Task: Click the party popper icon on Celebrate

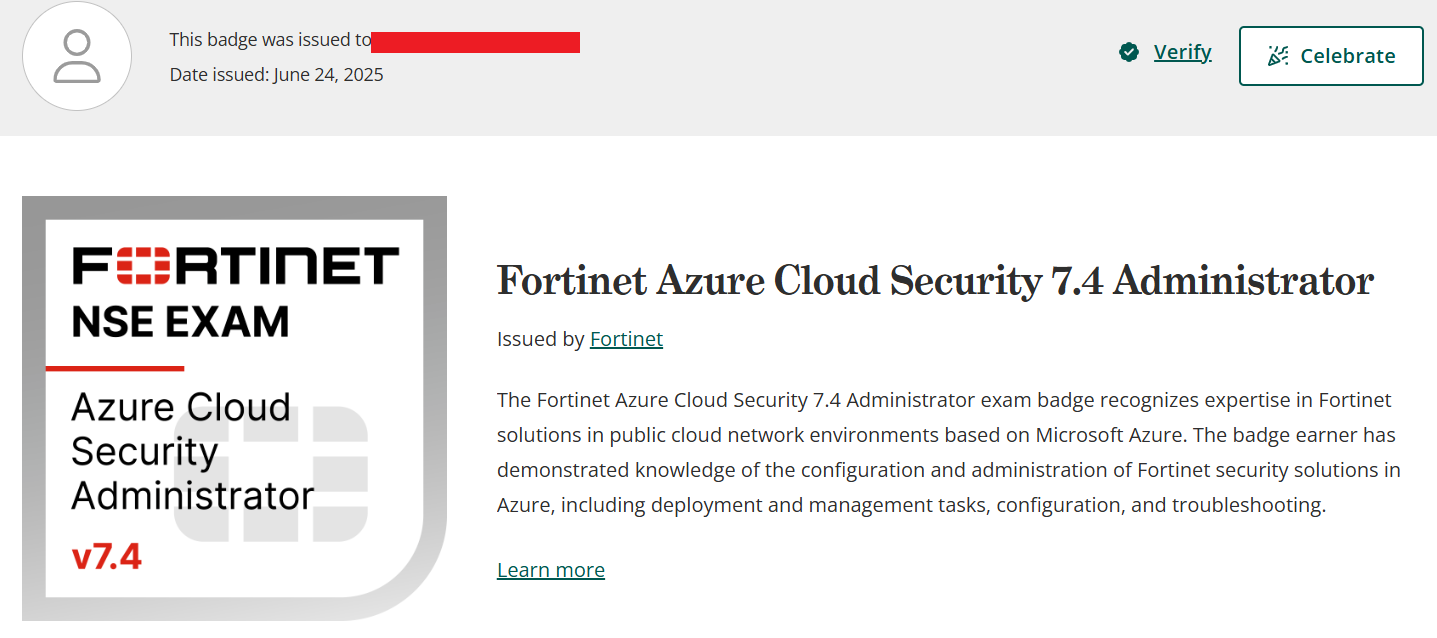Action: point(1278,56)
